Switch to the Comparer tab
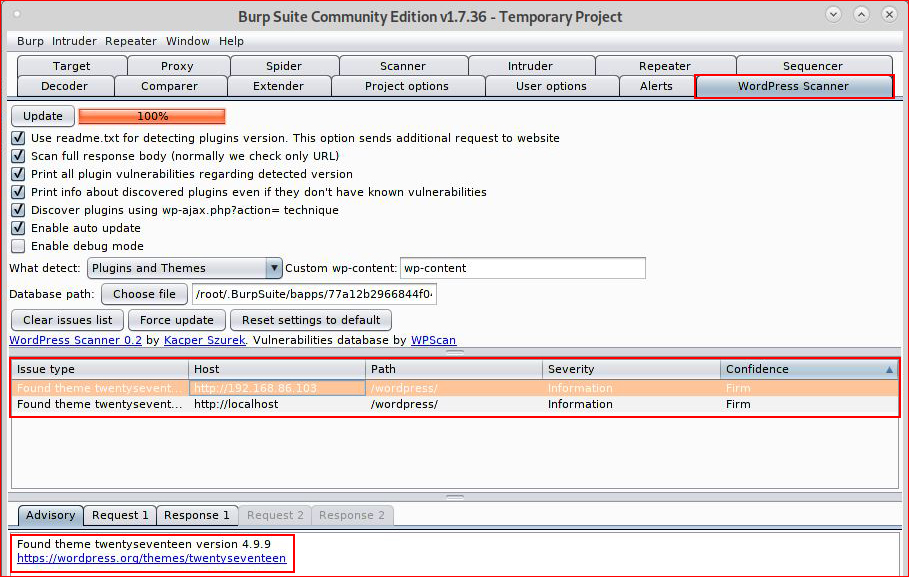The width and height of the screenshot is (909, 577). [x=169, y=86]
